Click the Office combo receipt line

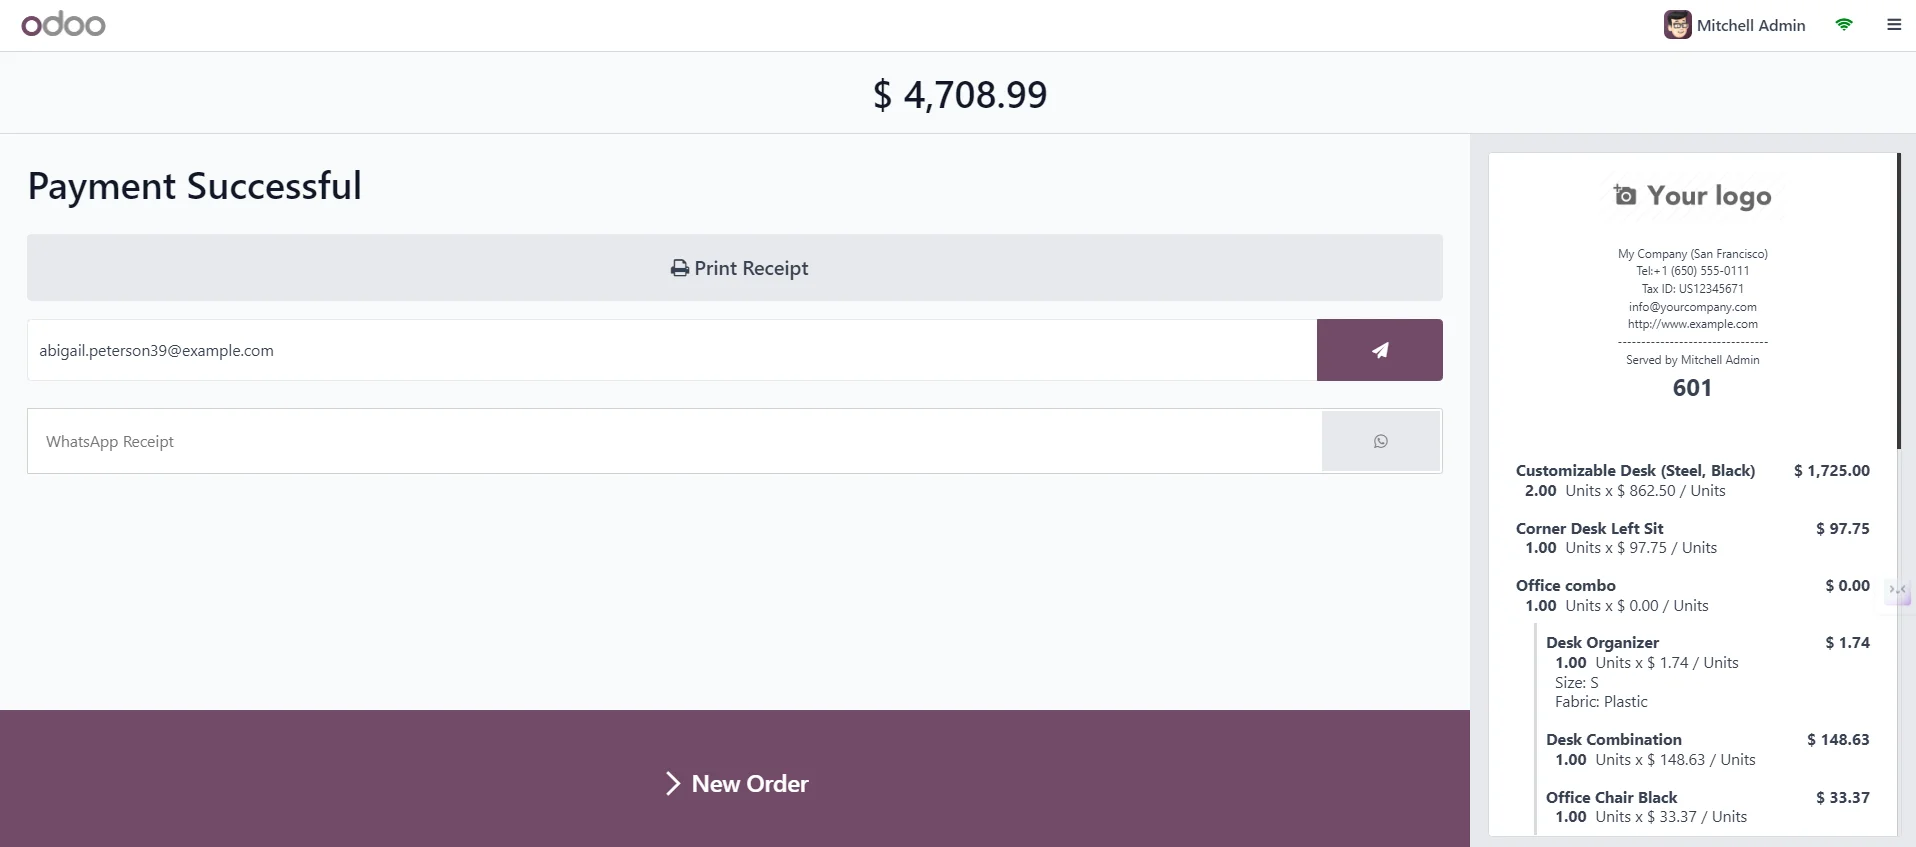tap(1692, 595)
